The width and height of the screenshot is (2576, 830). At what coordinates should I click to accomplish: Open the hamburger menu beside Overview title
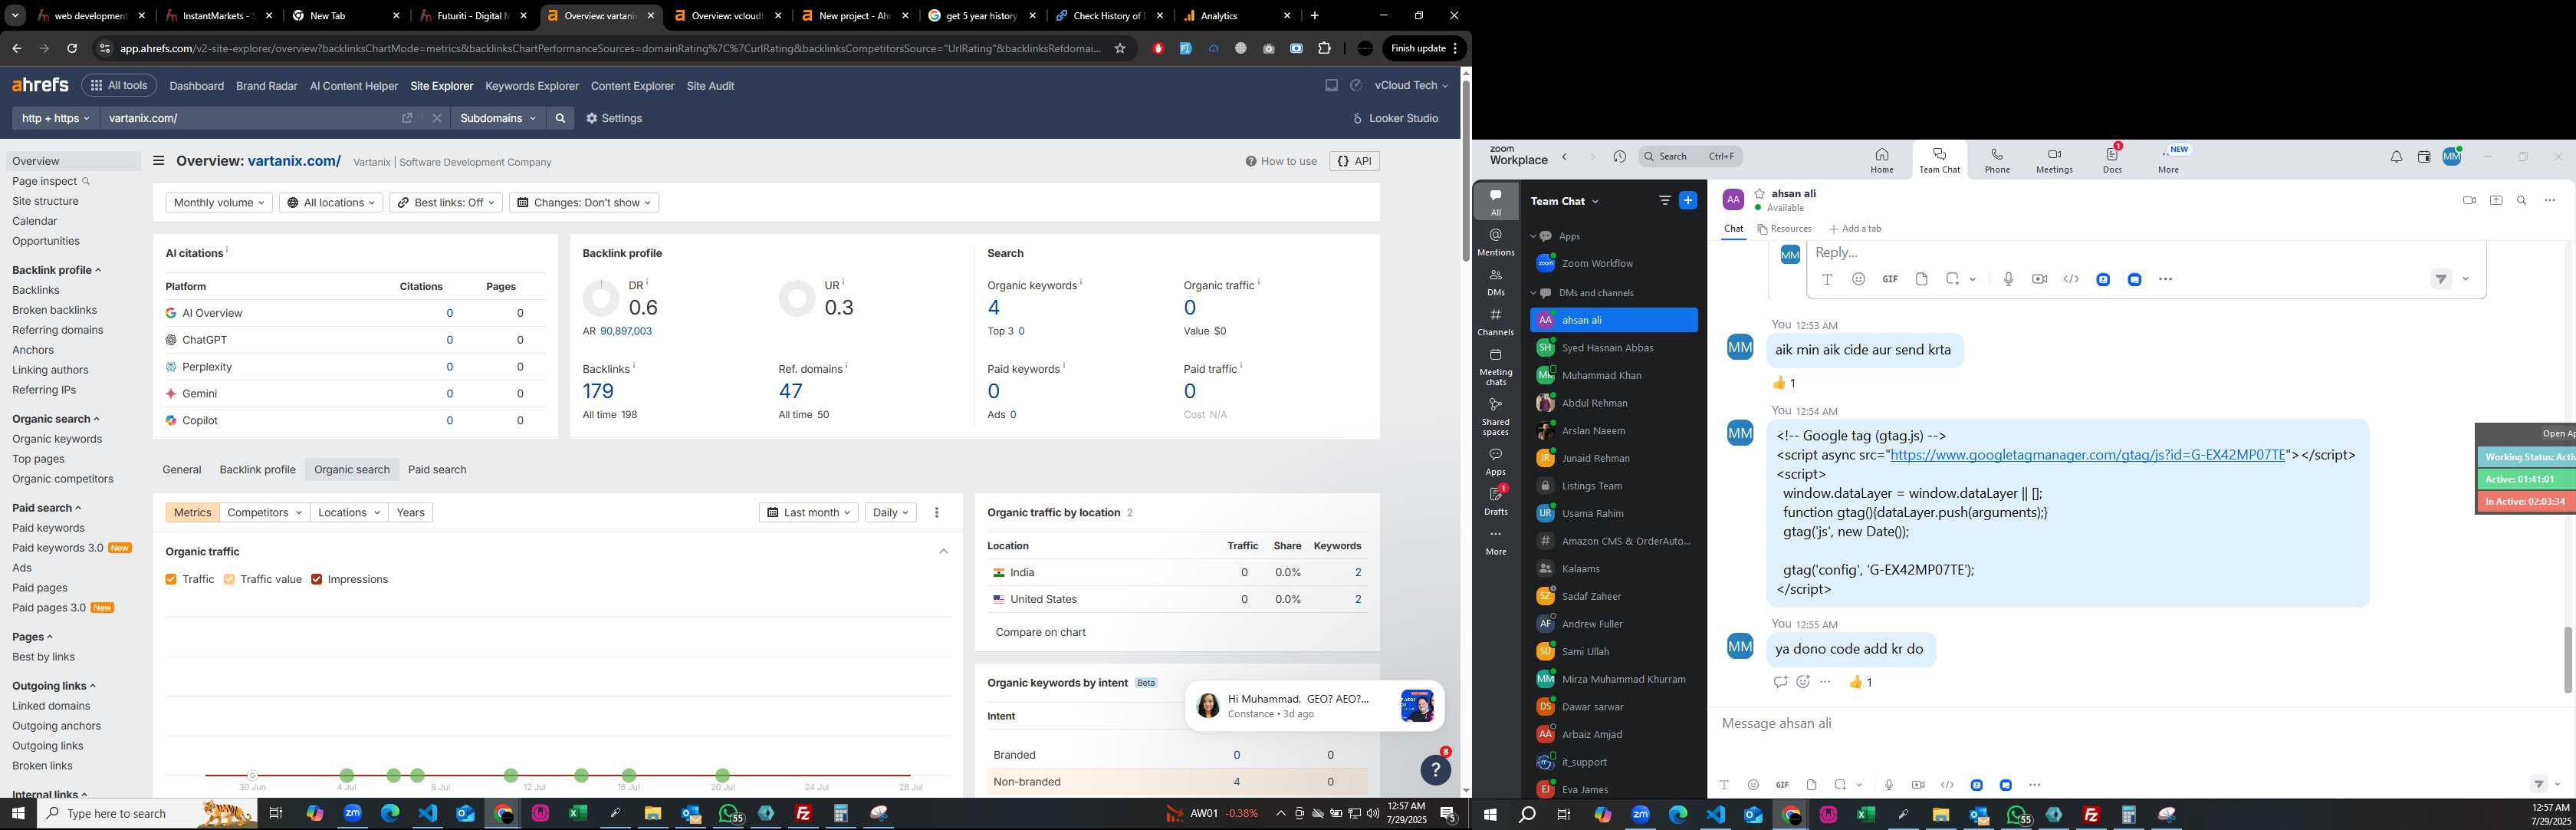158,161
